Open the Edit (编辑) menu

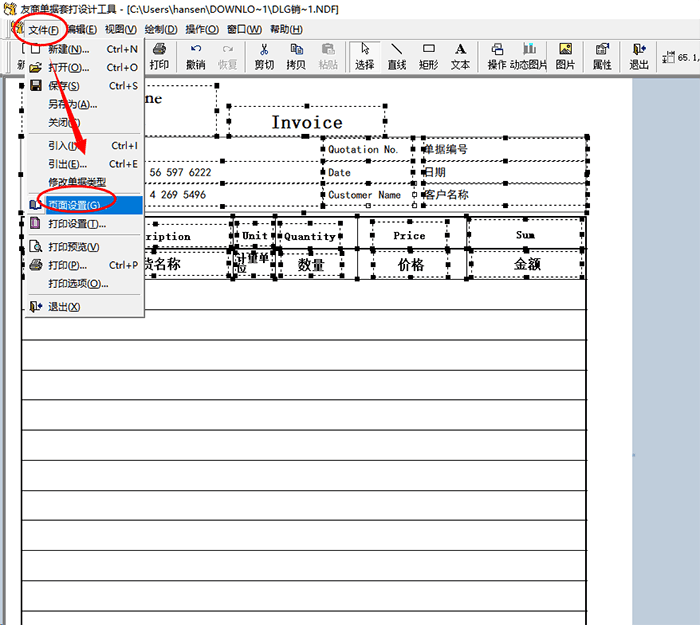point(82,29)
